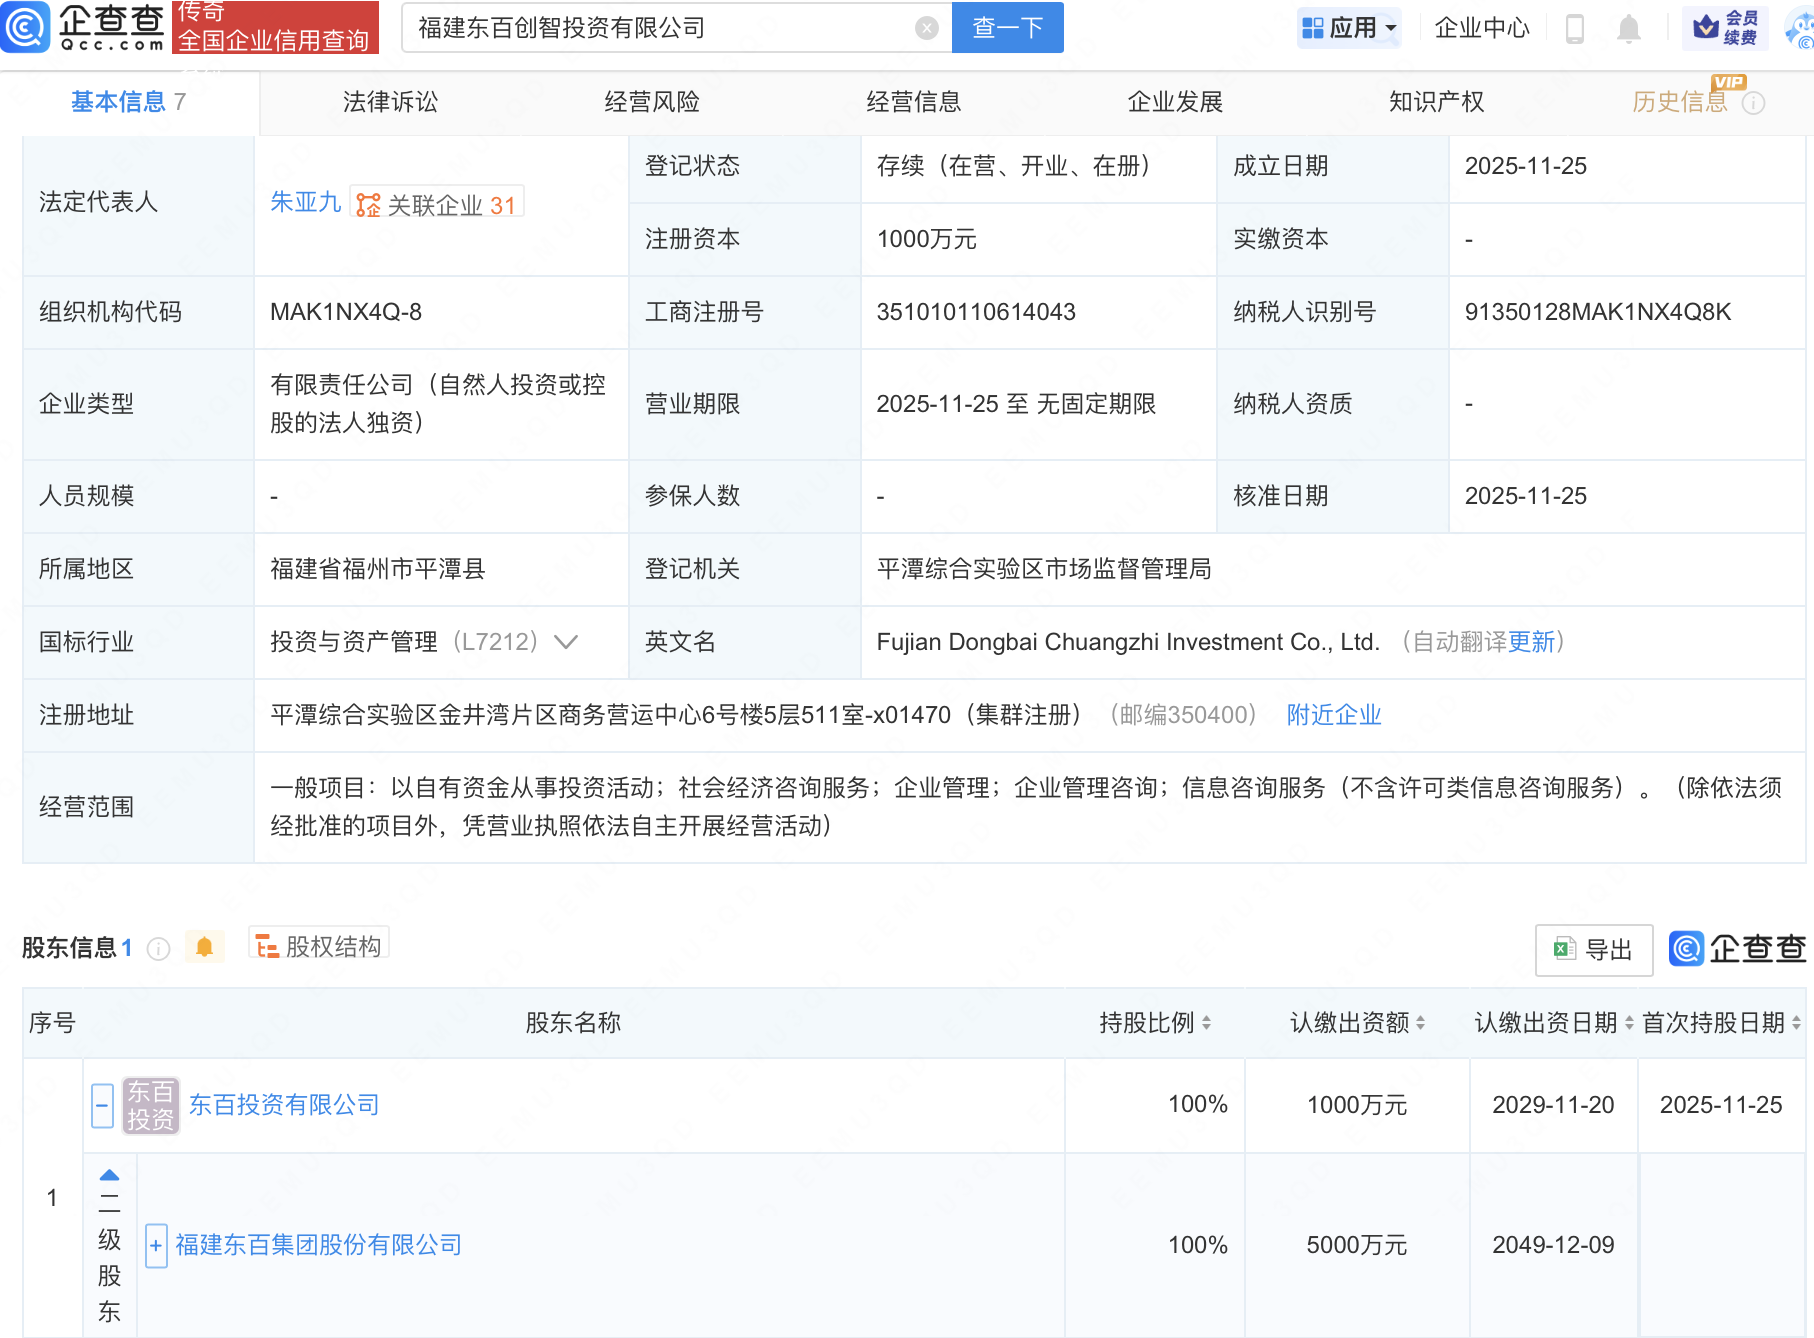Click the 企查查 logo icon
The height and width of the screenshot is (1338, 1814).
[x=27, y=27]
